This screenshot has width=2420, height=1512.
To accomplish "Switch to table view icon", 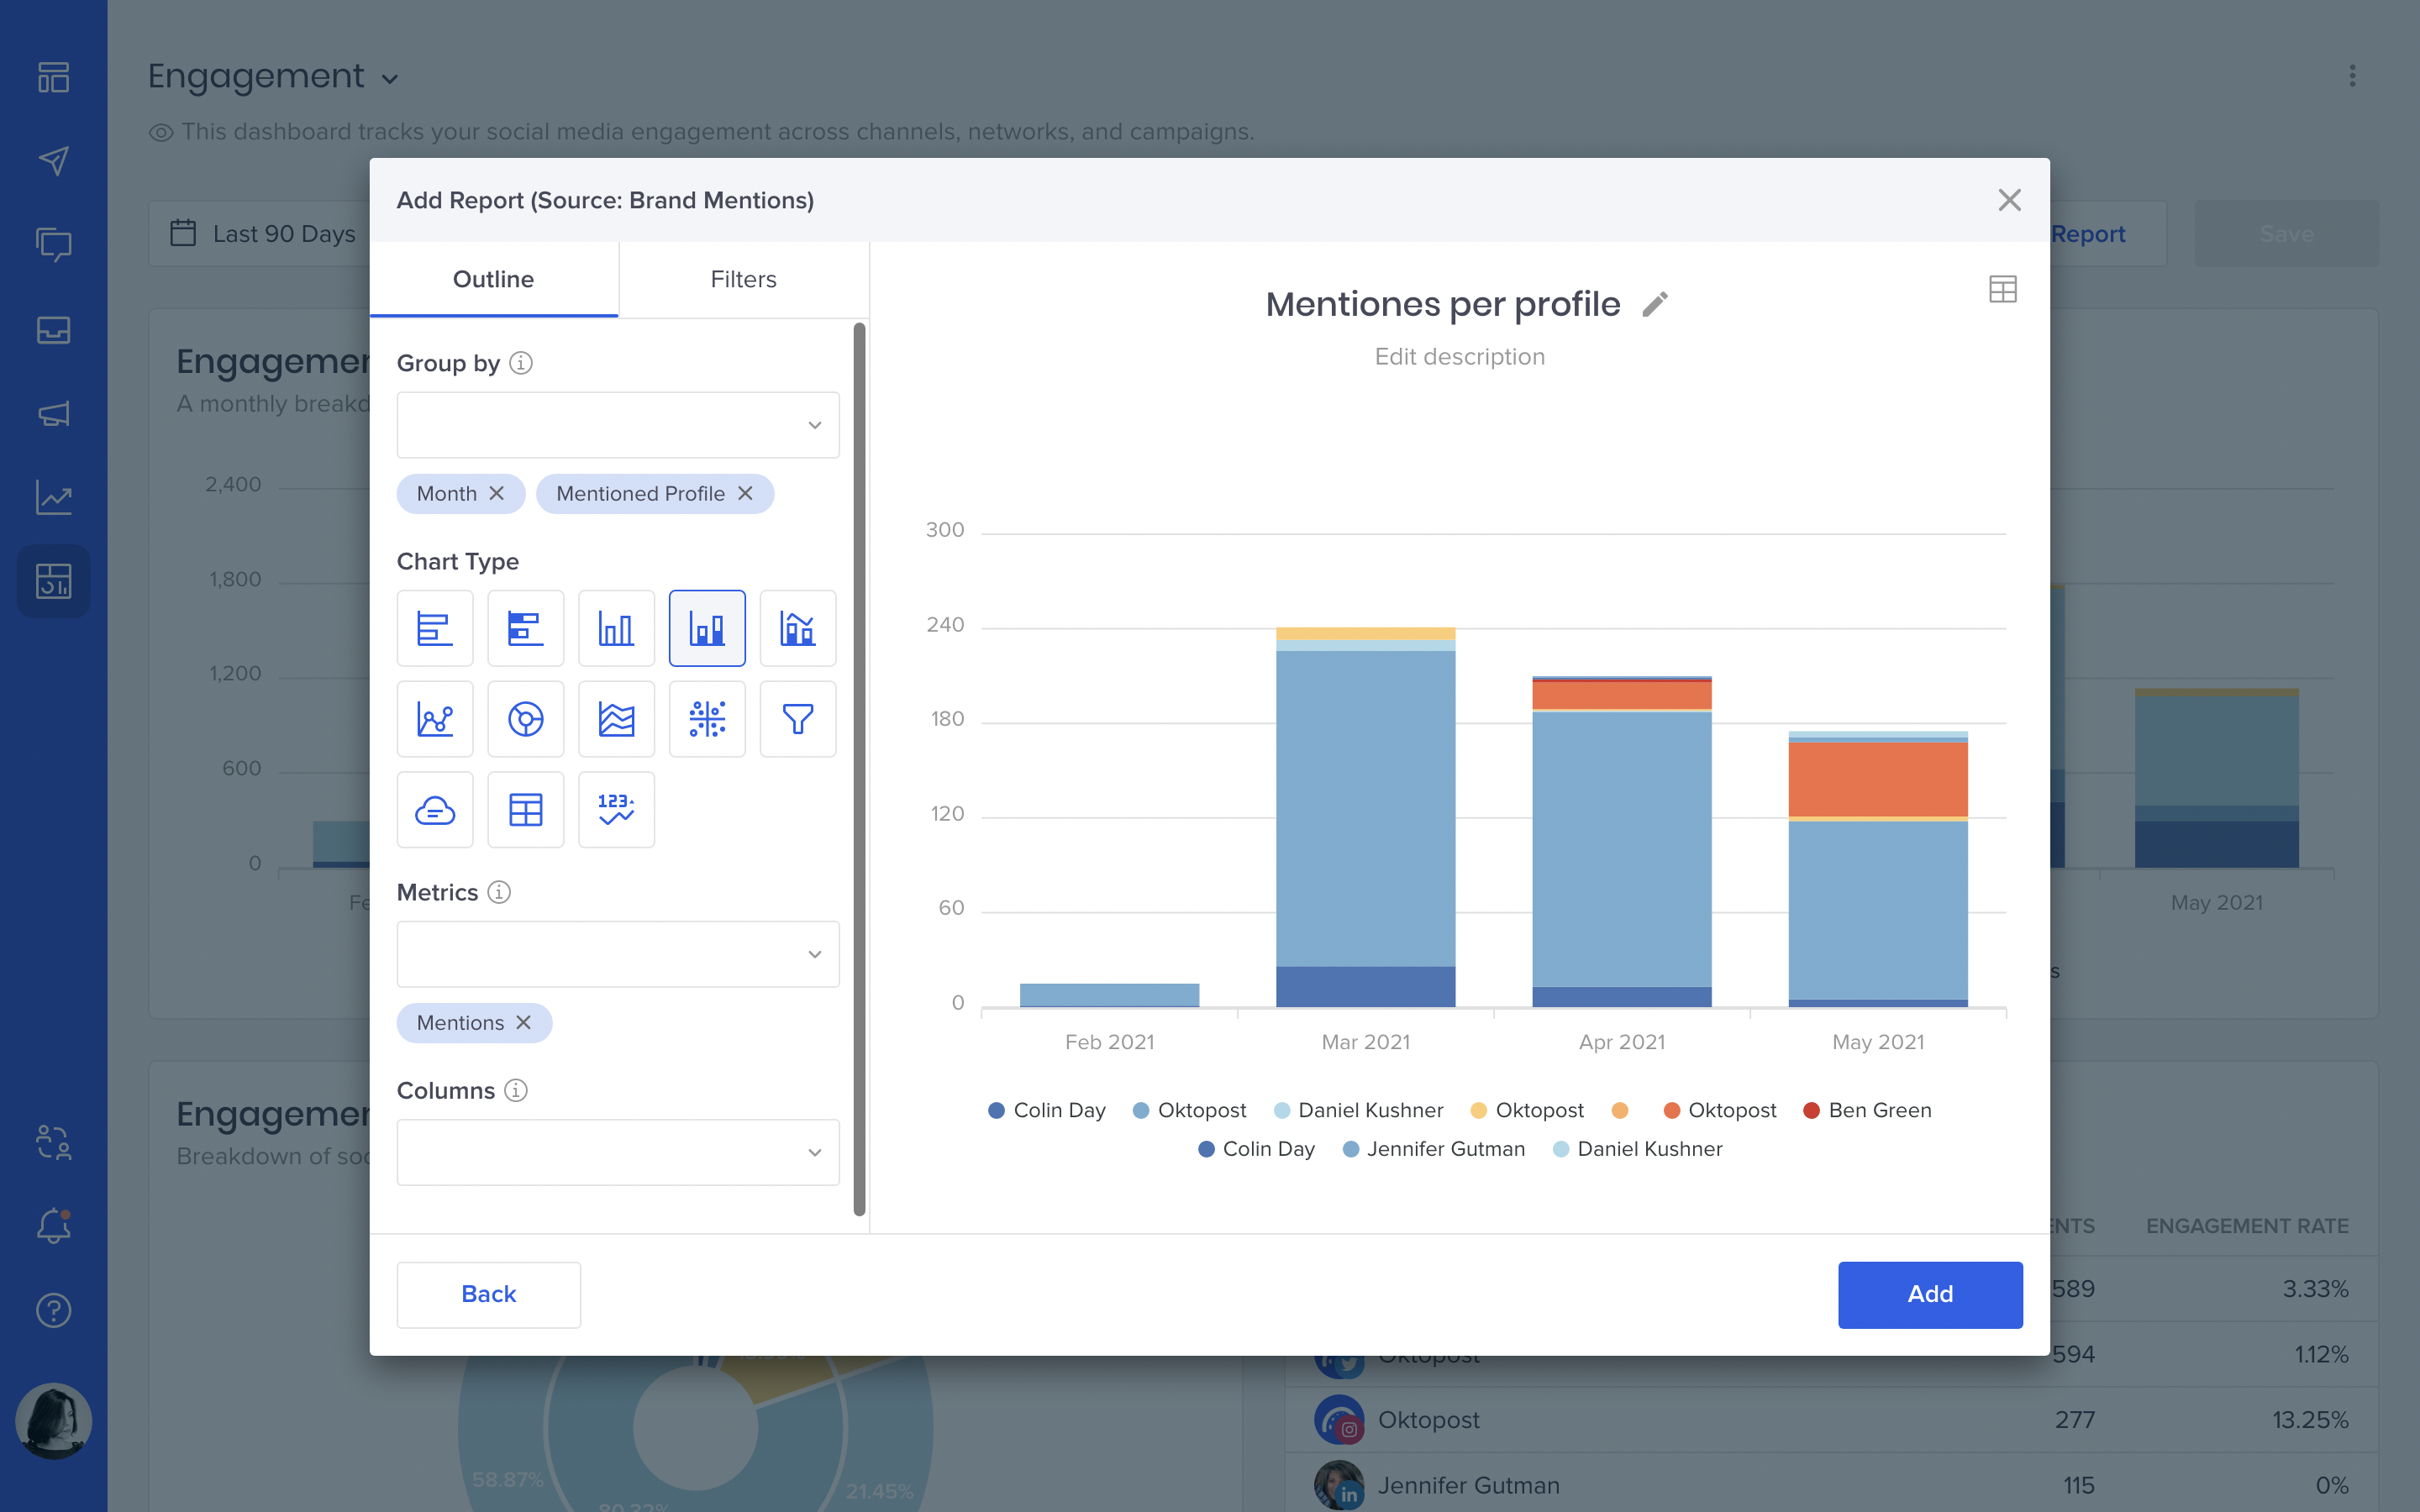I will pyautogui.click(x=2002, y=290).
